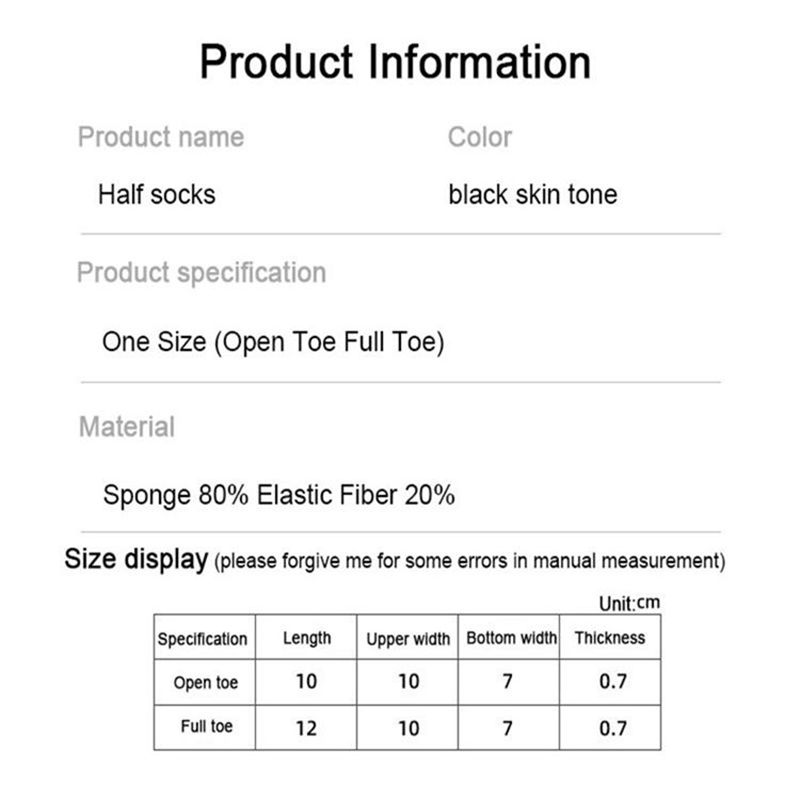Select the black skin tone value
Screen dimensions: 800x800
(x=532, y=194)
